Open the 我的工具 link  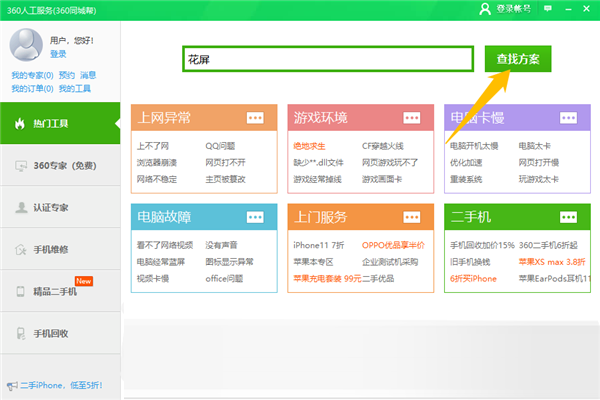click(x=74, y=89)
